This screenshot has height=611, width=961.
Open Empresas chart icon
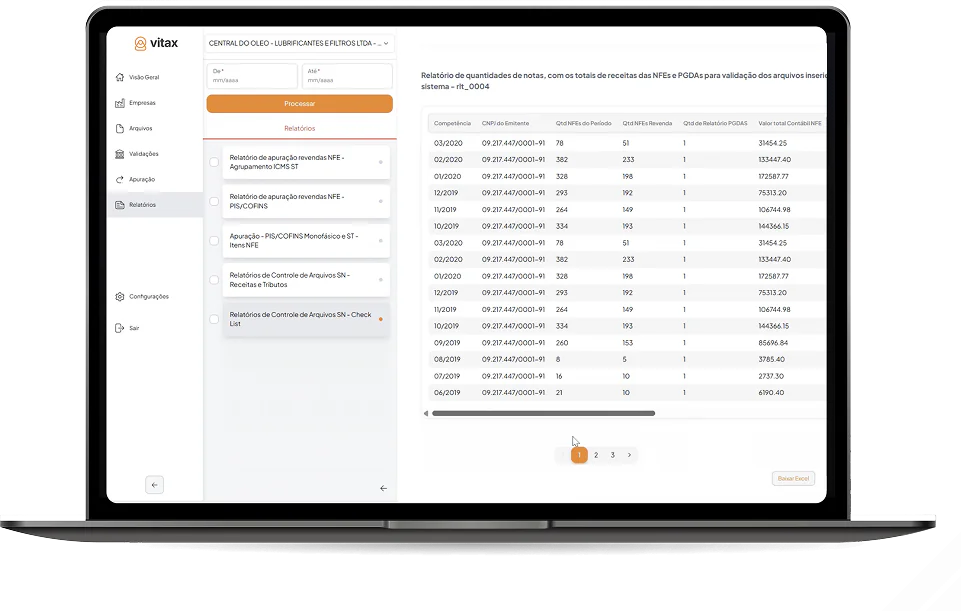(120, 103)
